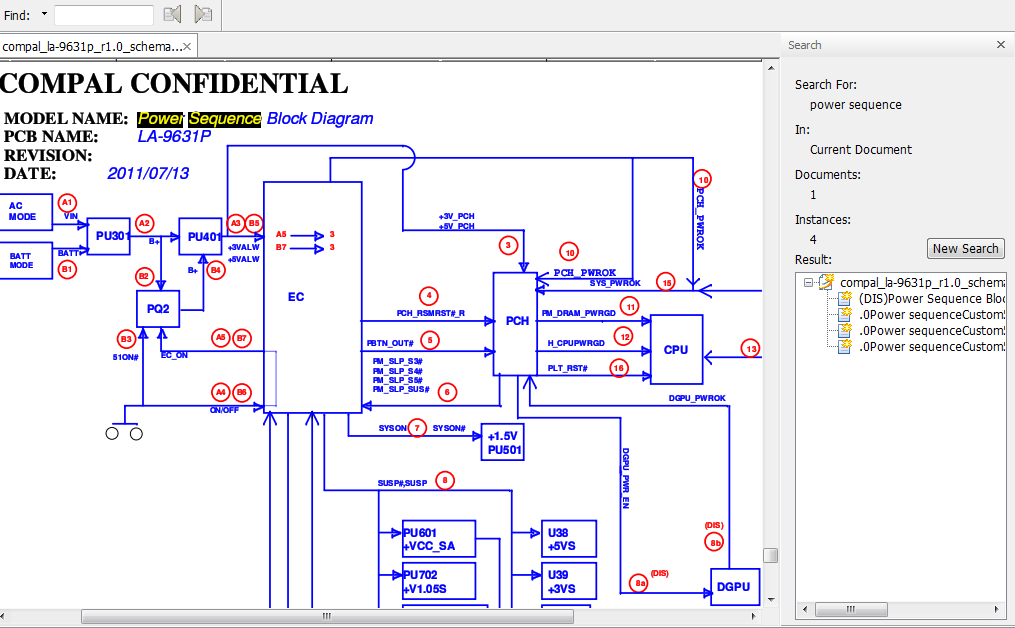Click the red circled step '16' marker
Viewport: 1015px width, 628px height.
(x=618, y=368)
